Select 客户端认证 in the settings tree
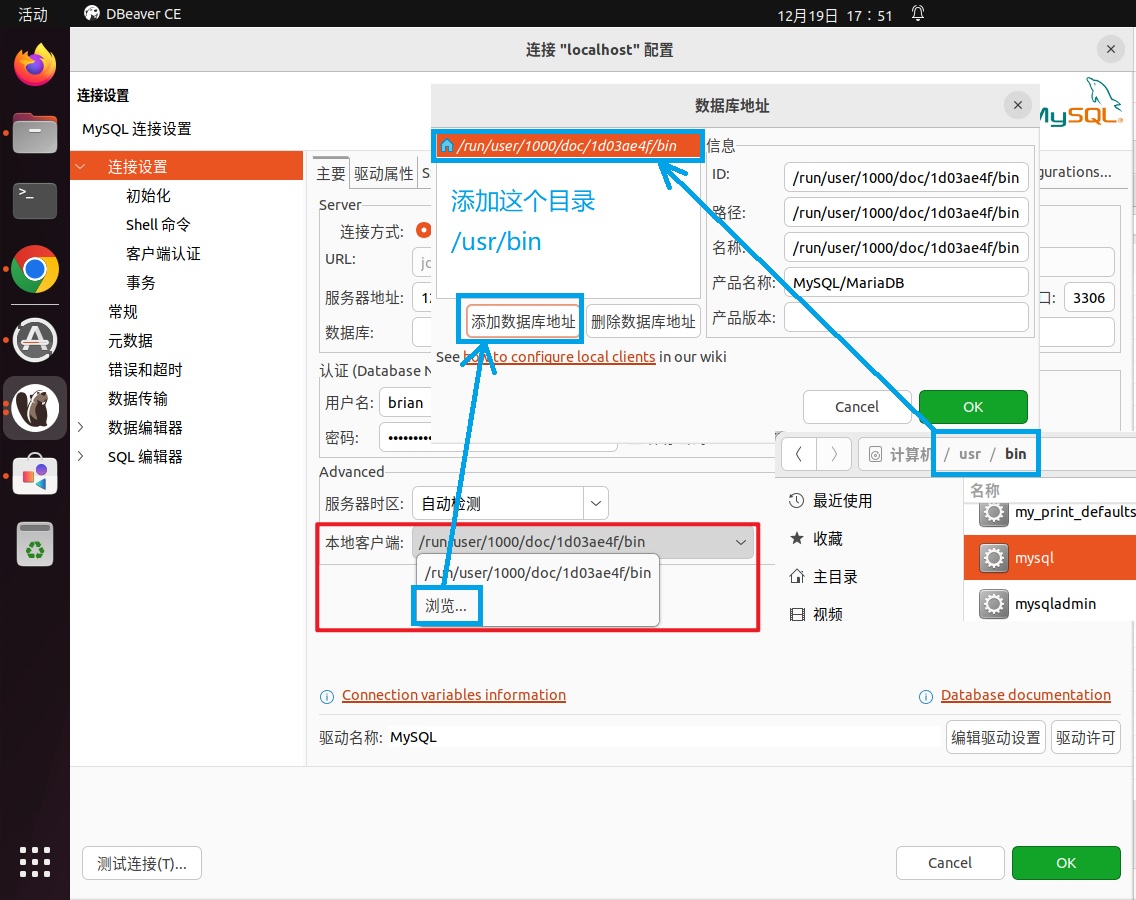 [163, 254]
